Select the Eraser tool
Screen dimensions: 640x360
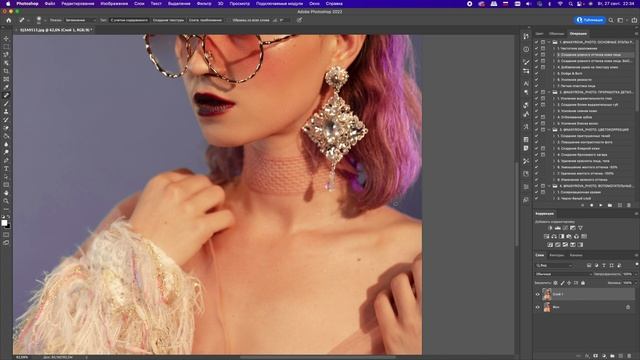coord(6,128)
